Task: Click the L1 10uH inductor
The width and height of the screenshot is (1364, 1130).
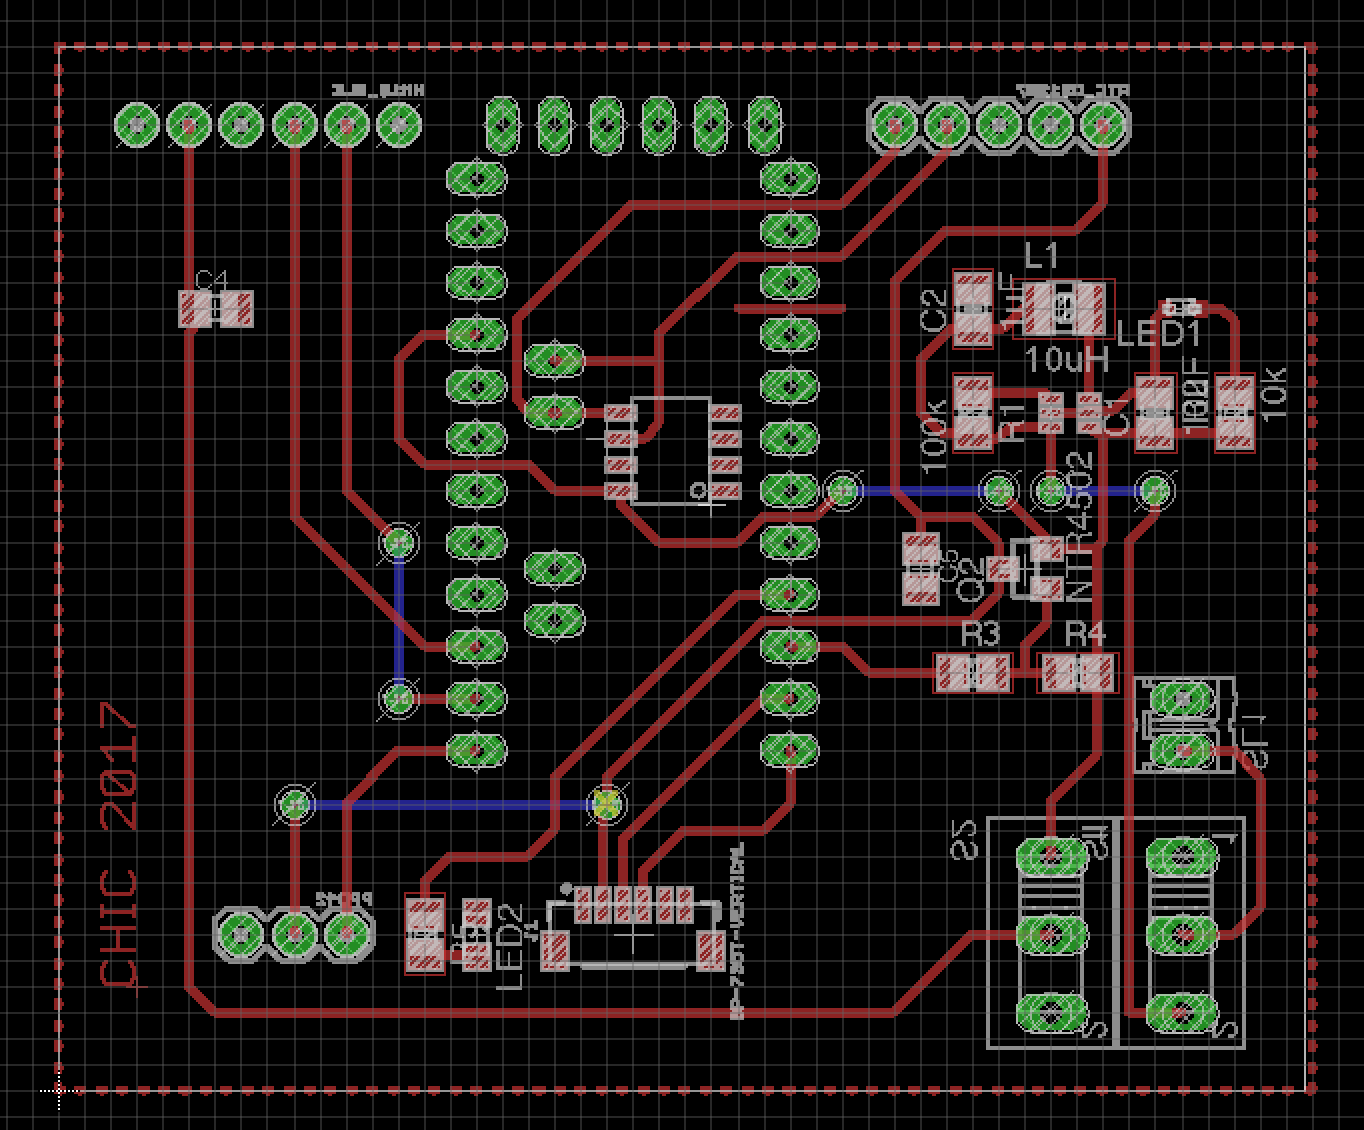Action: [x=1064, y=308]
